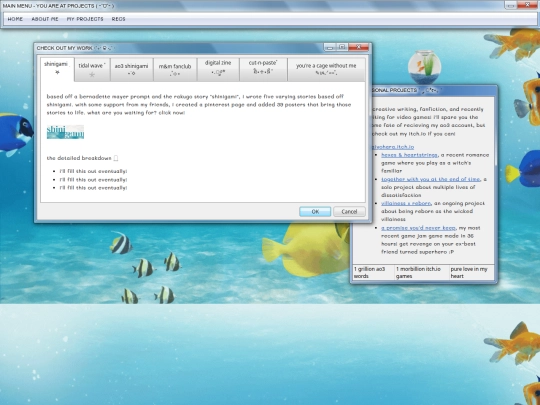Select the cut-n-paste tab
The width and height of the screenshot is (540, 405).
point(263,69)
